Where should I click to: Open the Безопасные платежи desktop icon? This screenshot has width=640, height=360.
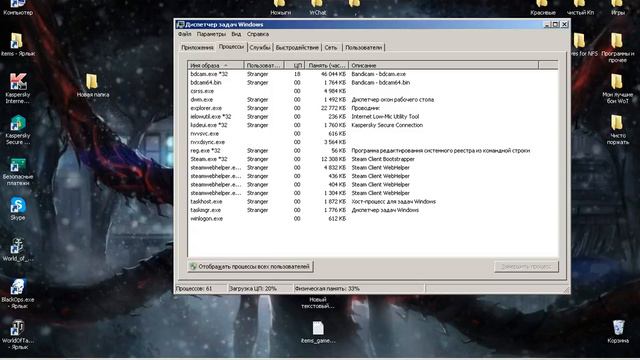18,165
